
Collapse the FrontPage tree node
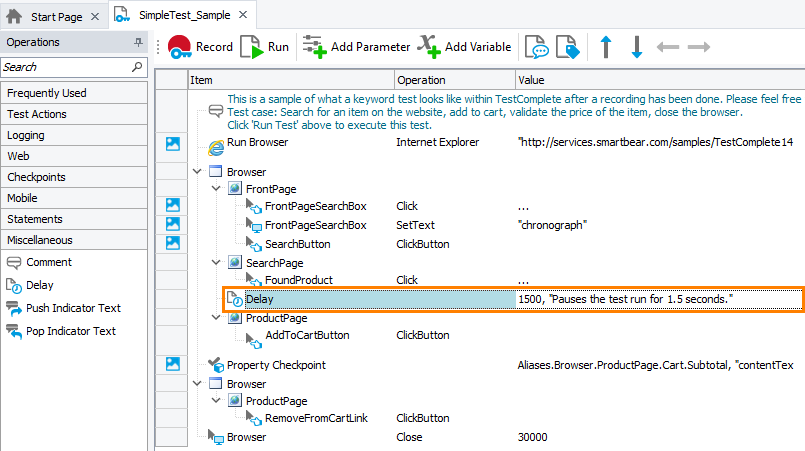215,189
